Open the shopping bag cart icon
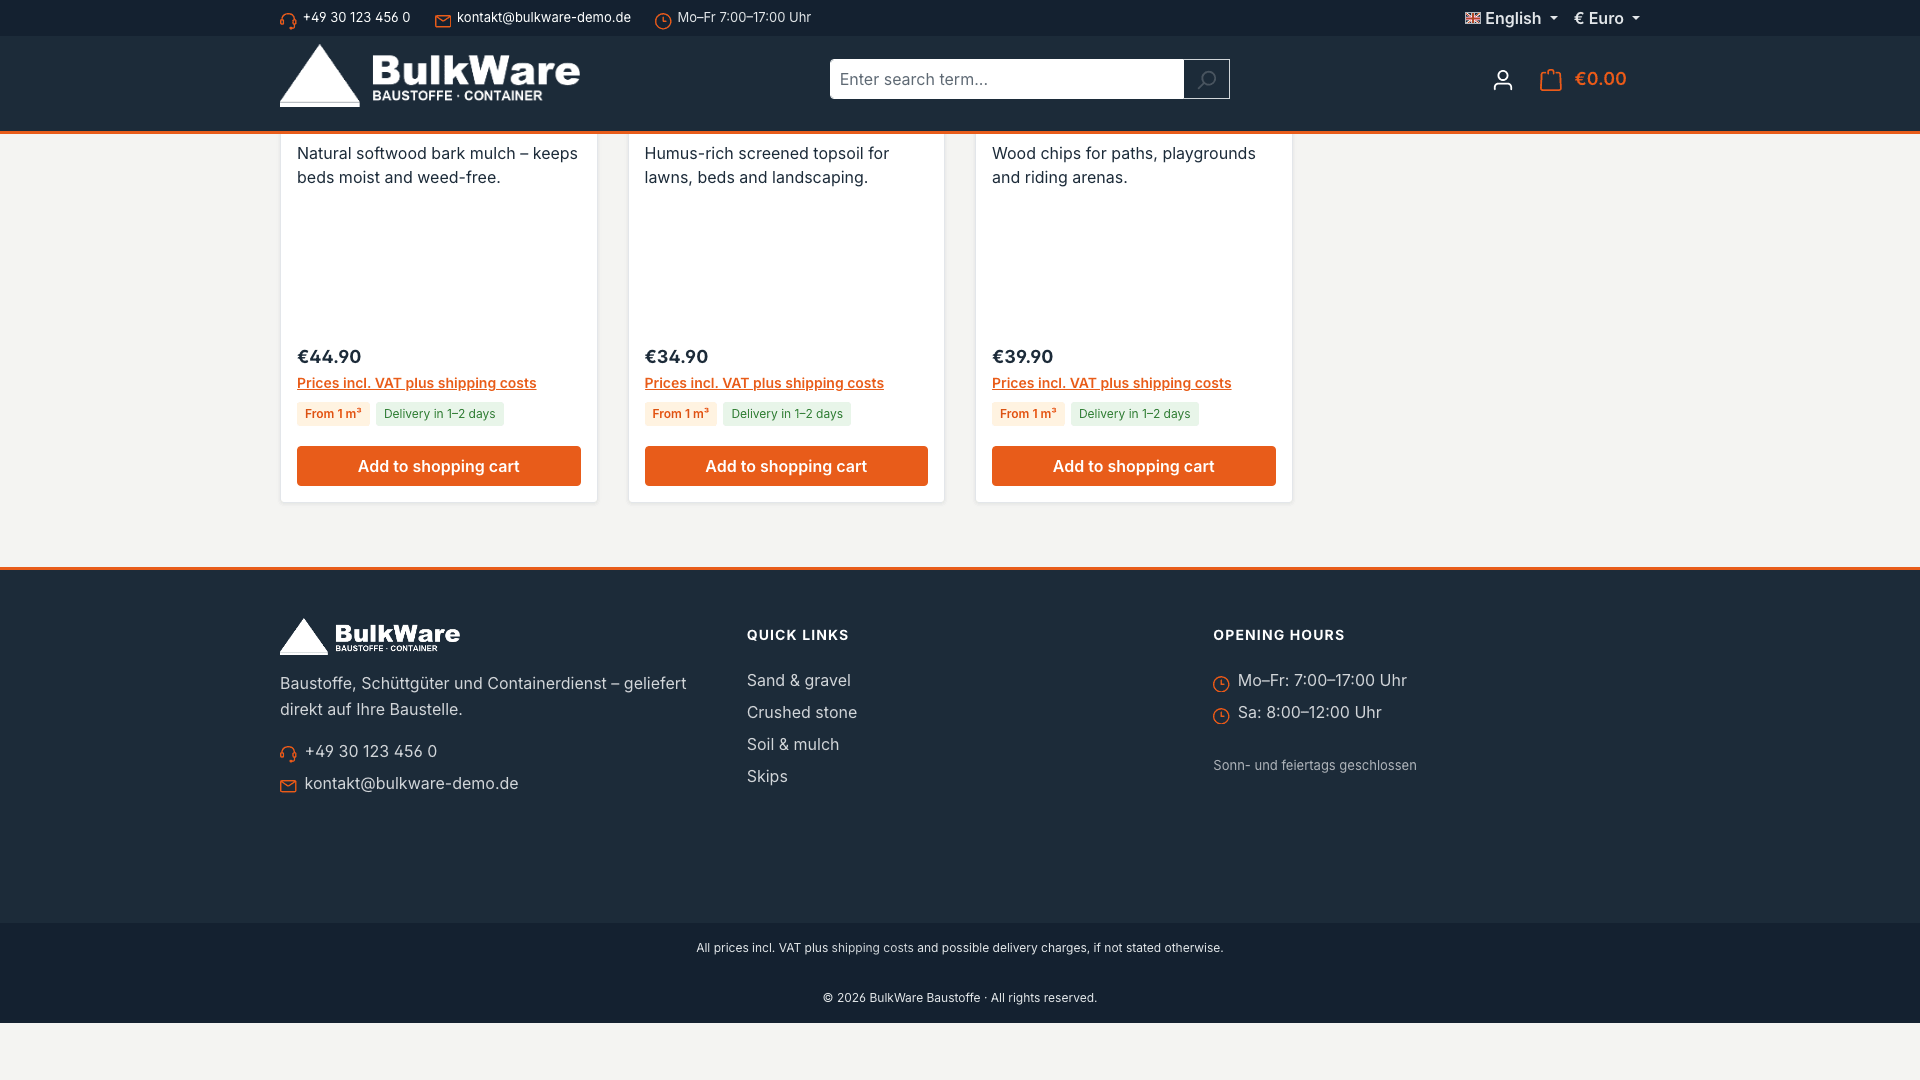 point(1550,80)
